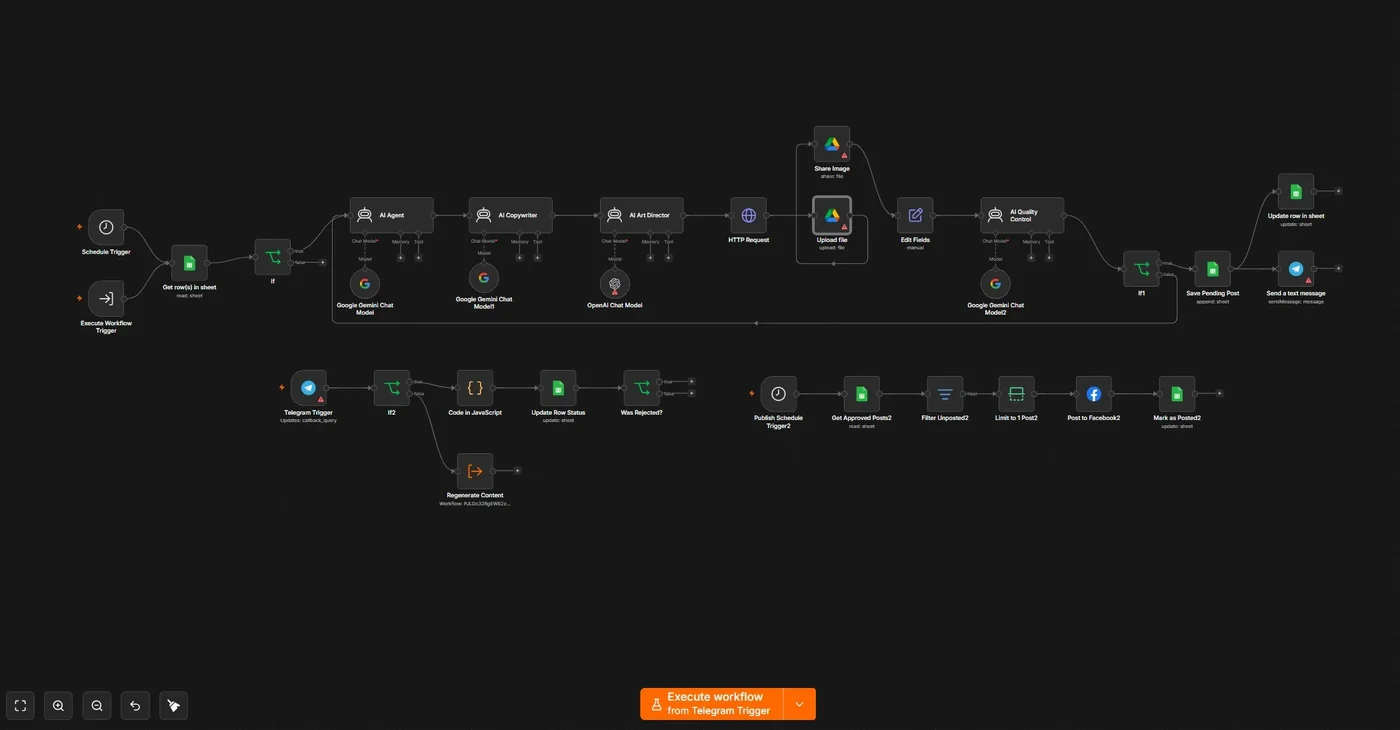
Task: Open the Update Row Status node
Action: click(558, 388)
